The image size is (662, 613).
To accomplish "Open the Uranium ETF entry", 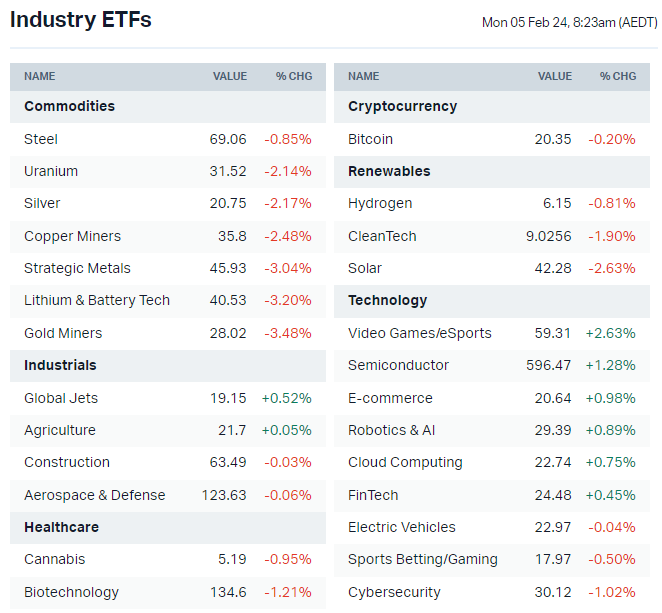I will point(50,171).
